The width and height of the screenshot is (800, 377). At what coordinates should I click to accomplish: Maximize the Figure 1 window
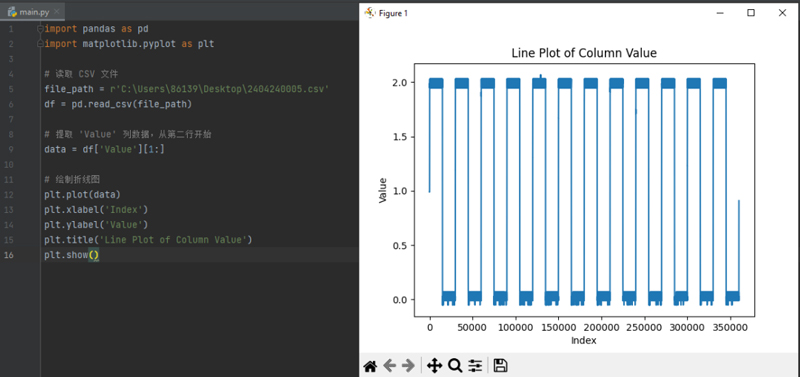pyautogui.click(x=751, y=13)
